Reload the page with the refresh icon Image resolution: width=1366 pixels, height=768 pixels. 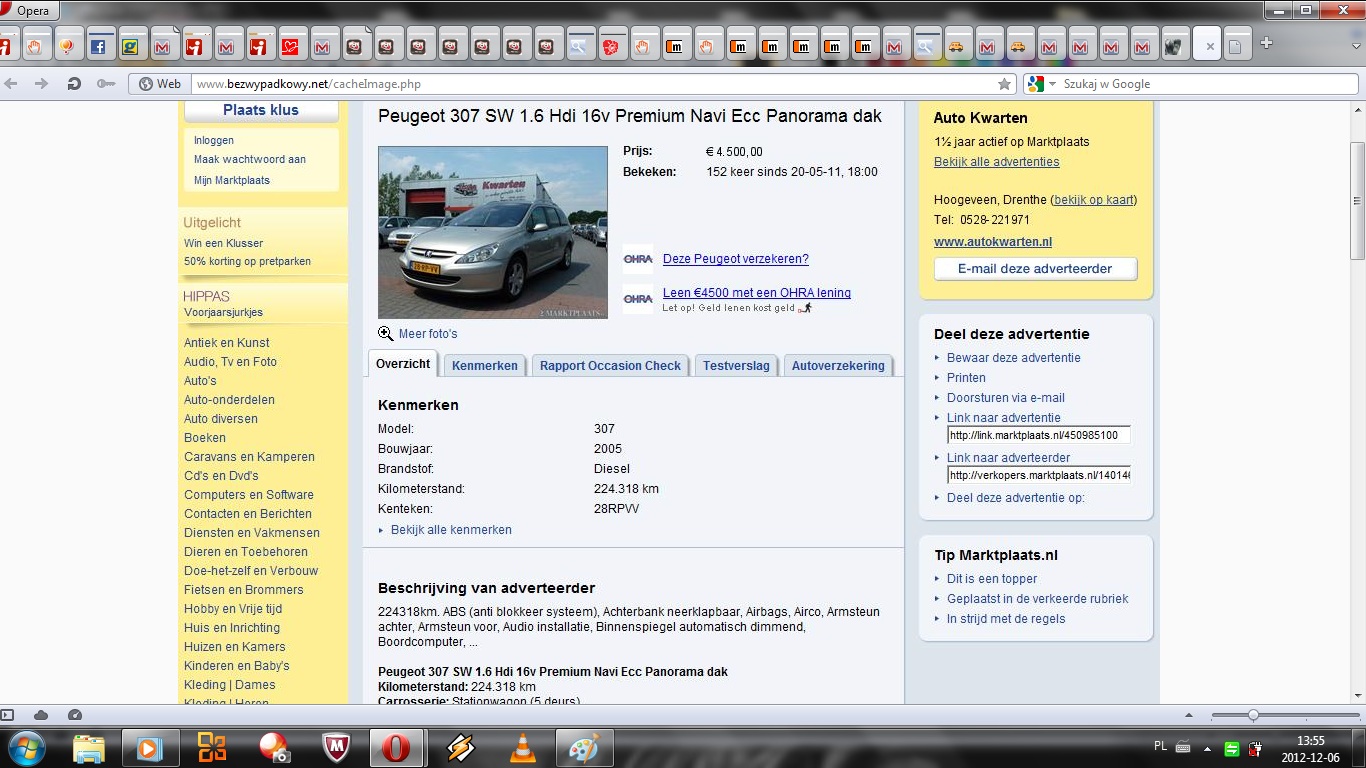point(73,84)
